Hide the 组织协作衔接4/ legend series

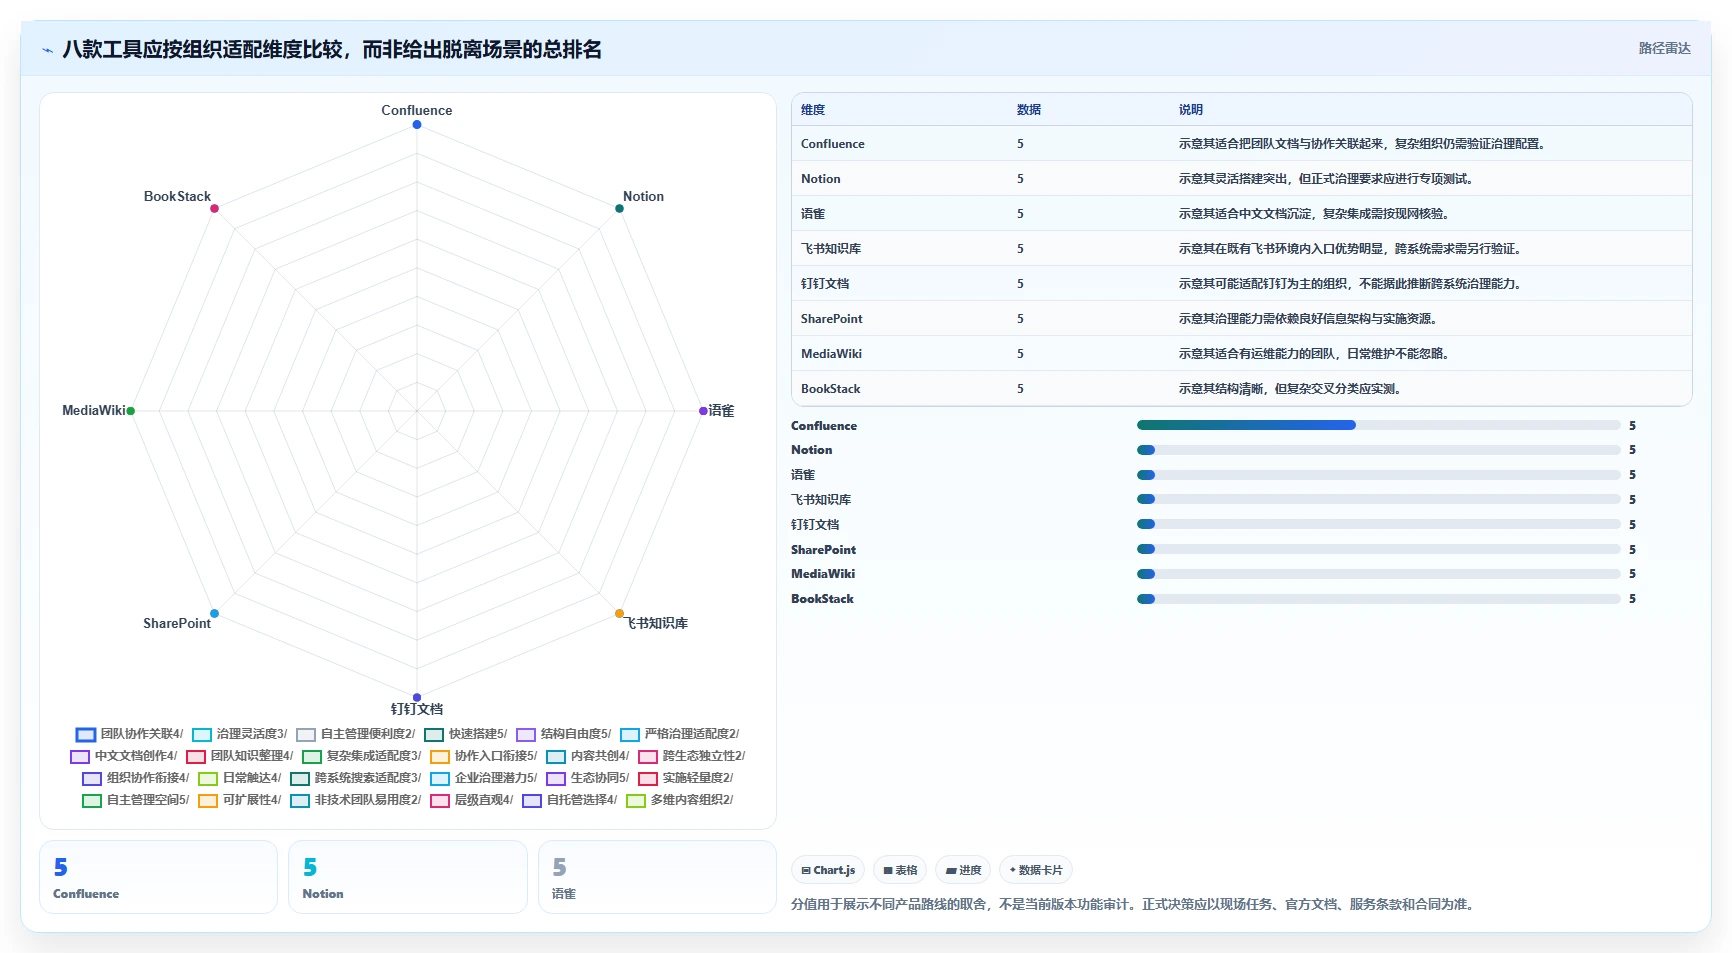[136, 778]
